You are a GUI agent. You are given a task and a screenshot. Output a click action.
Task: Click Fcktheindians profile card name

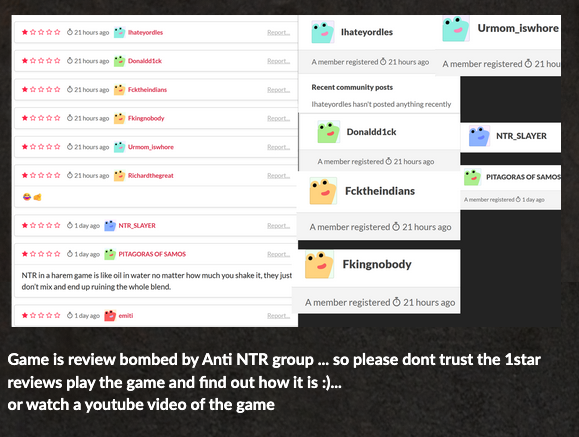pyautogui.click(x=380, y=191)
